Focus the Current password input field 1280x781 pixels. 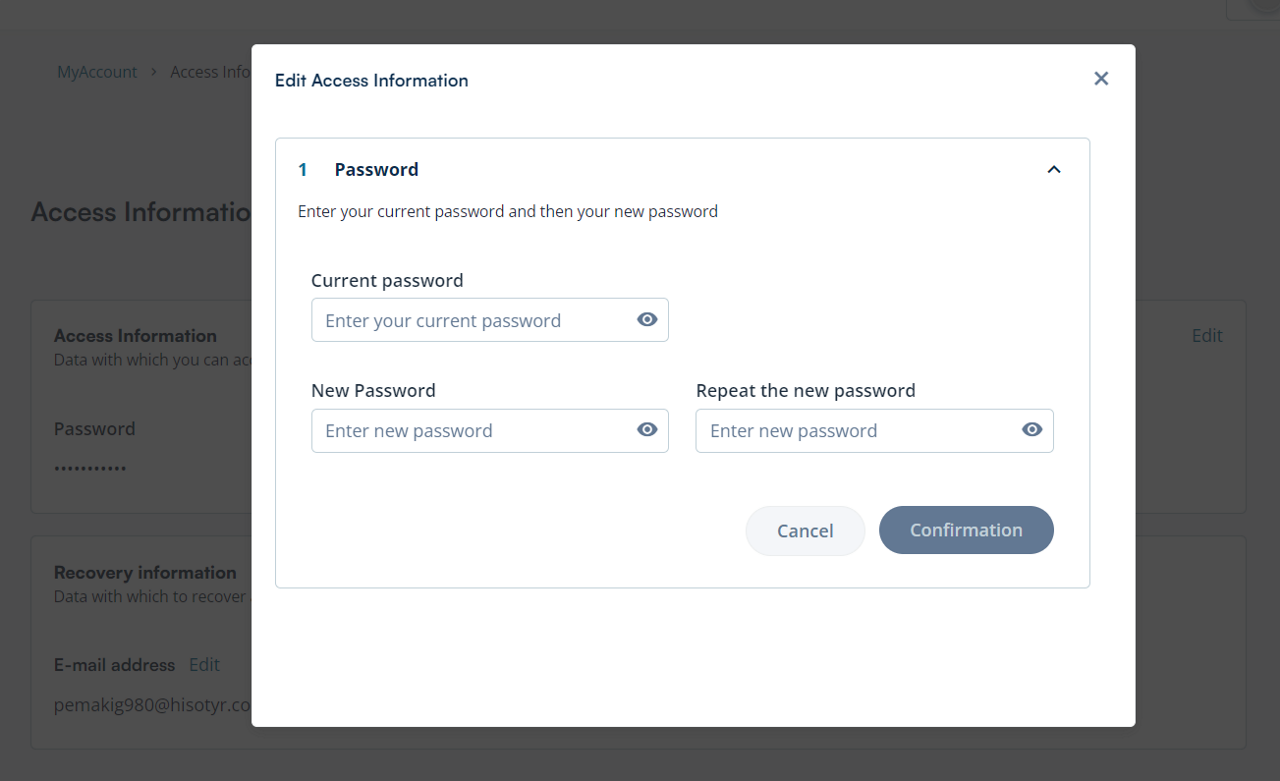(x=470, y=321)
